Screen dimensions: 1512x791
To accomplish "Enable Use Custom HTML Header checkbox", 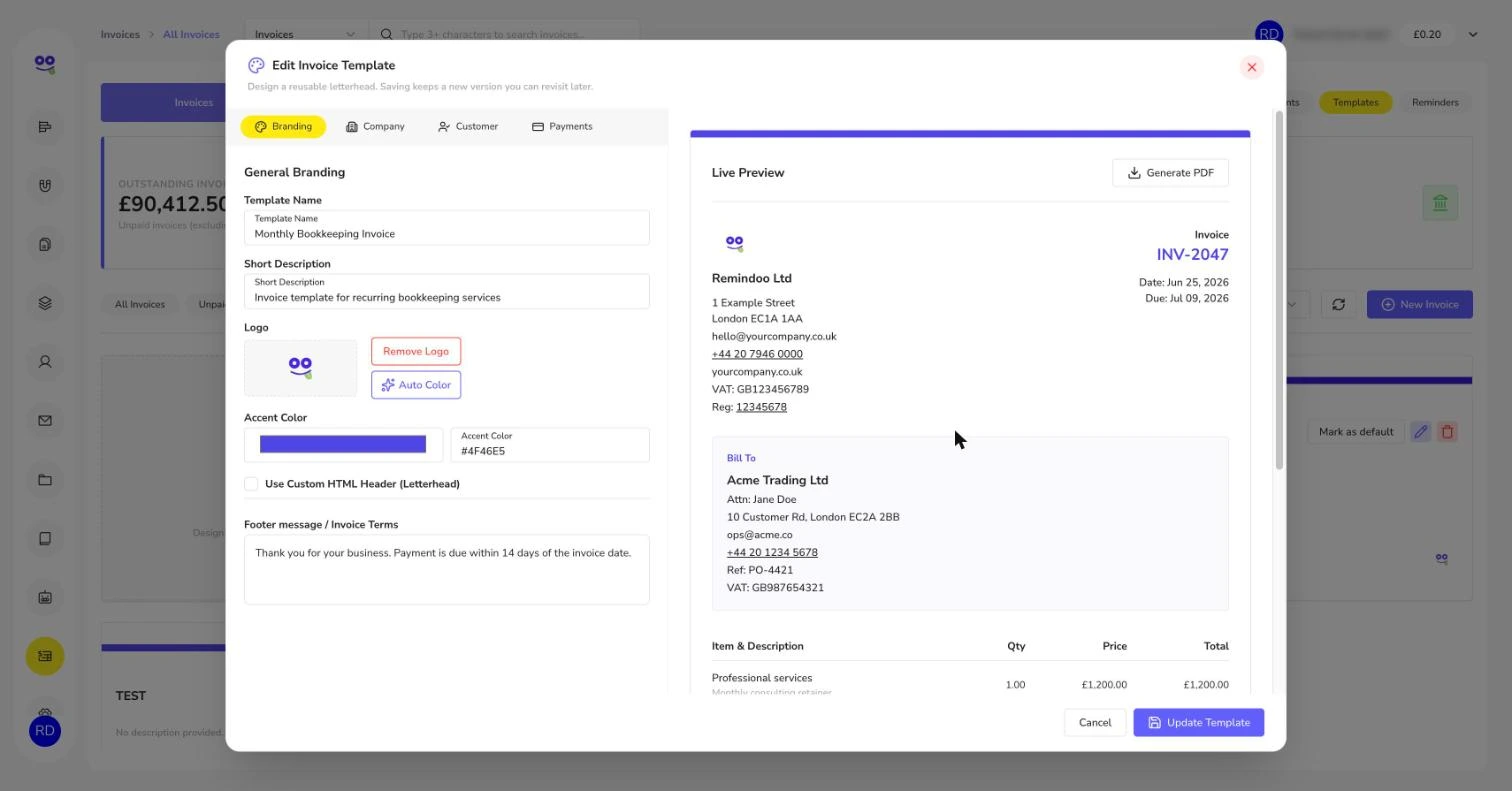I will point(251,484).
